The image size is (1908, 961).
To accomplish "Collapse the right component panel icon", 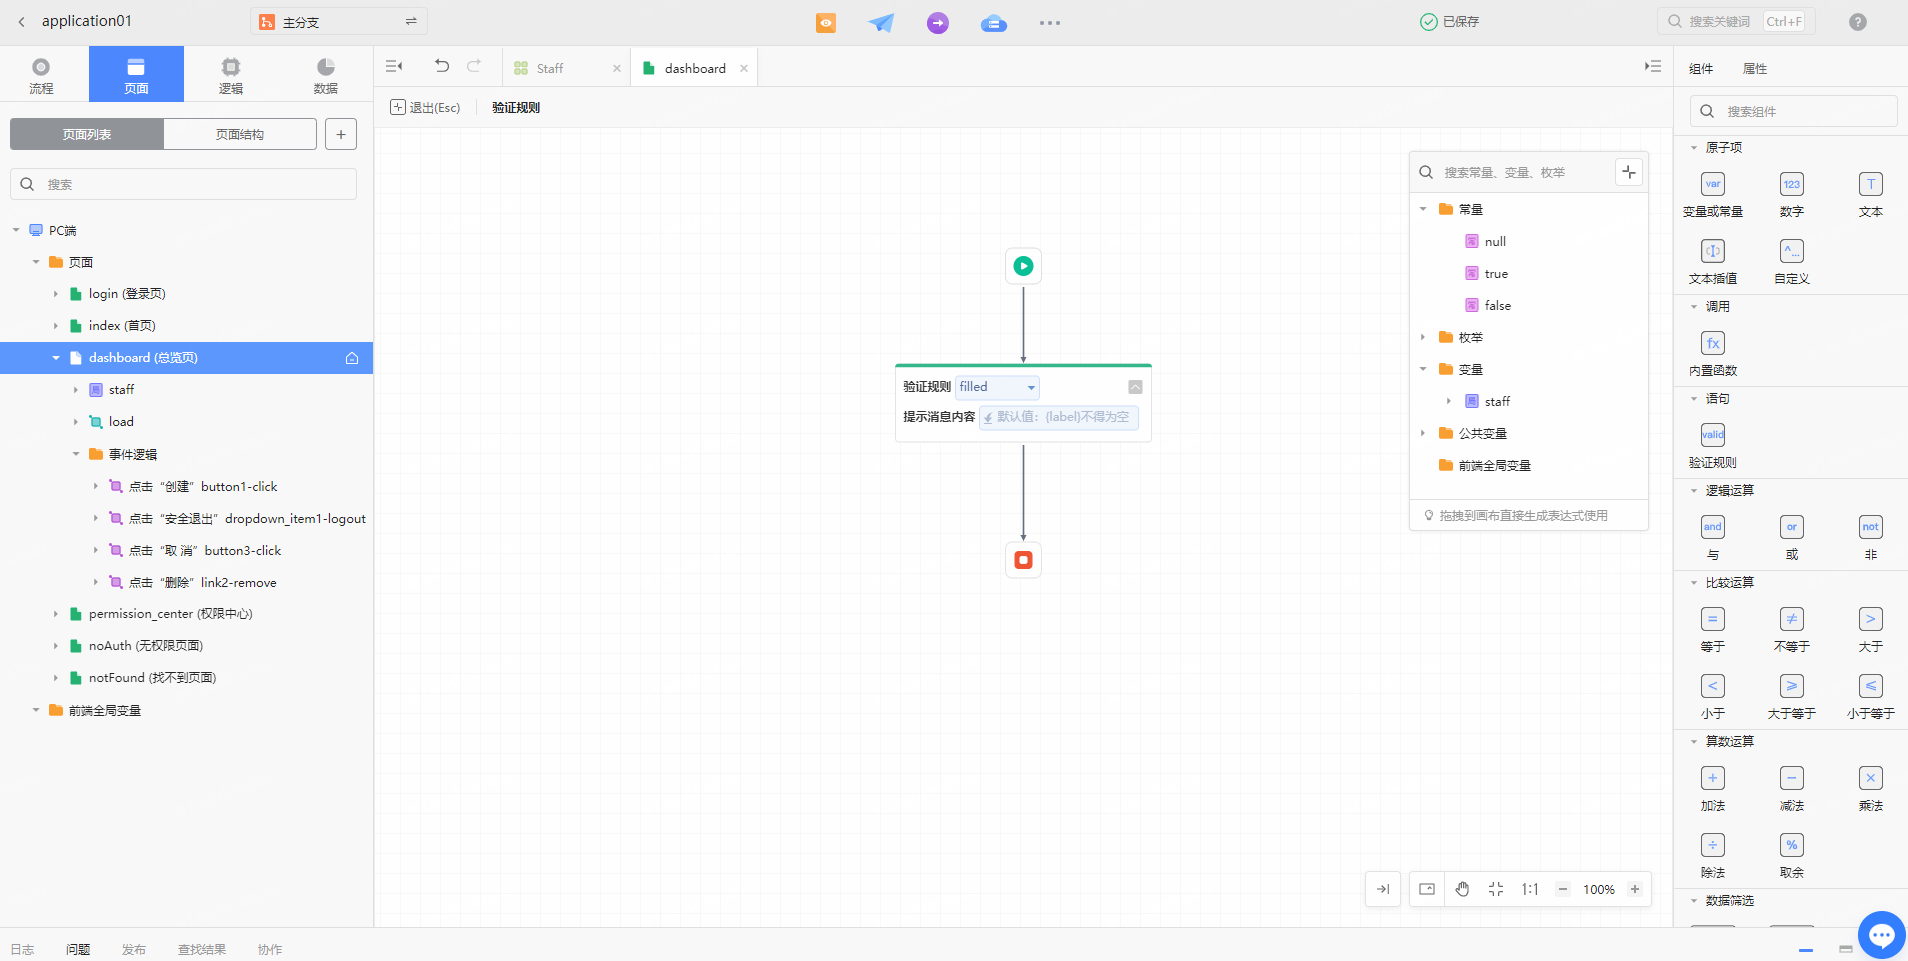I will [x=1653, y=66].
